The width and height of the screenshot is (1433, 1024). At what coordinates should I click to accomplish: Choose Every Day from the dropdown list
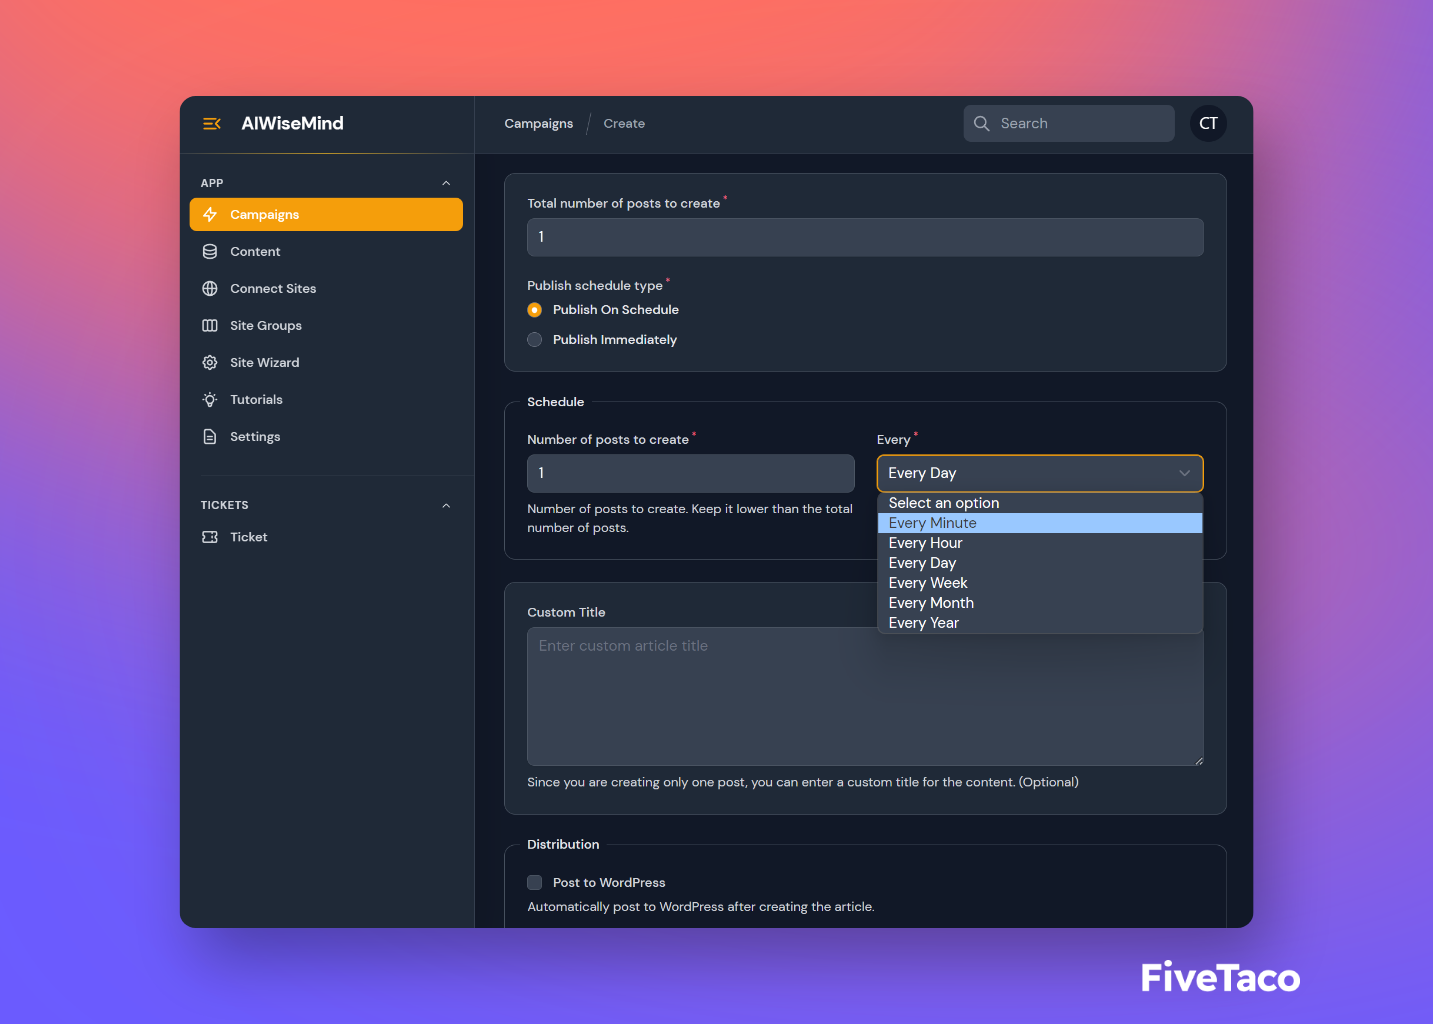[1040, 563]
